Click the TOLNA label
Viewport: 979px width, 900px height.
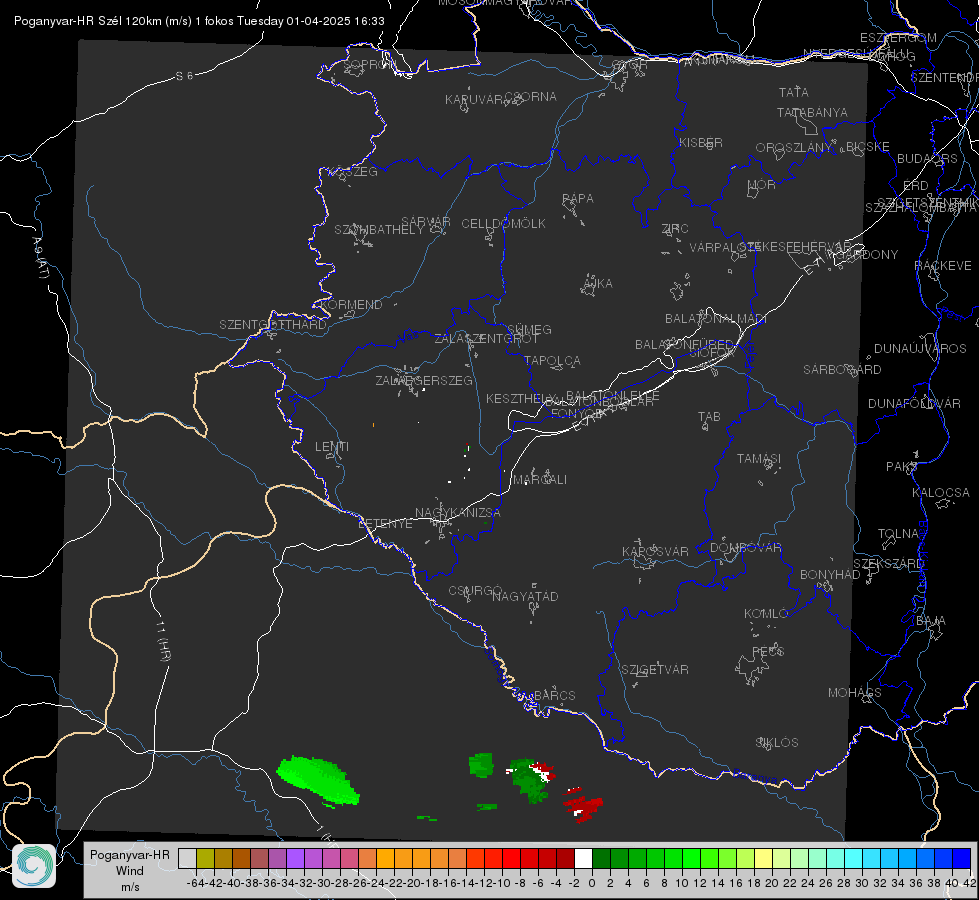tap(898, 534)
